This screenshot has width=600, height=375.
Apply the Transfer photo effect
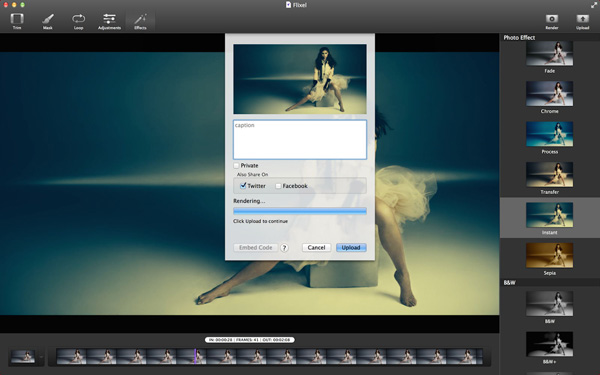pos(549,174)
